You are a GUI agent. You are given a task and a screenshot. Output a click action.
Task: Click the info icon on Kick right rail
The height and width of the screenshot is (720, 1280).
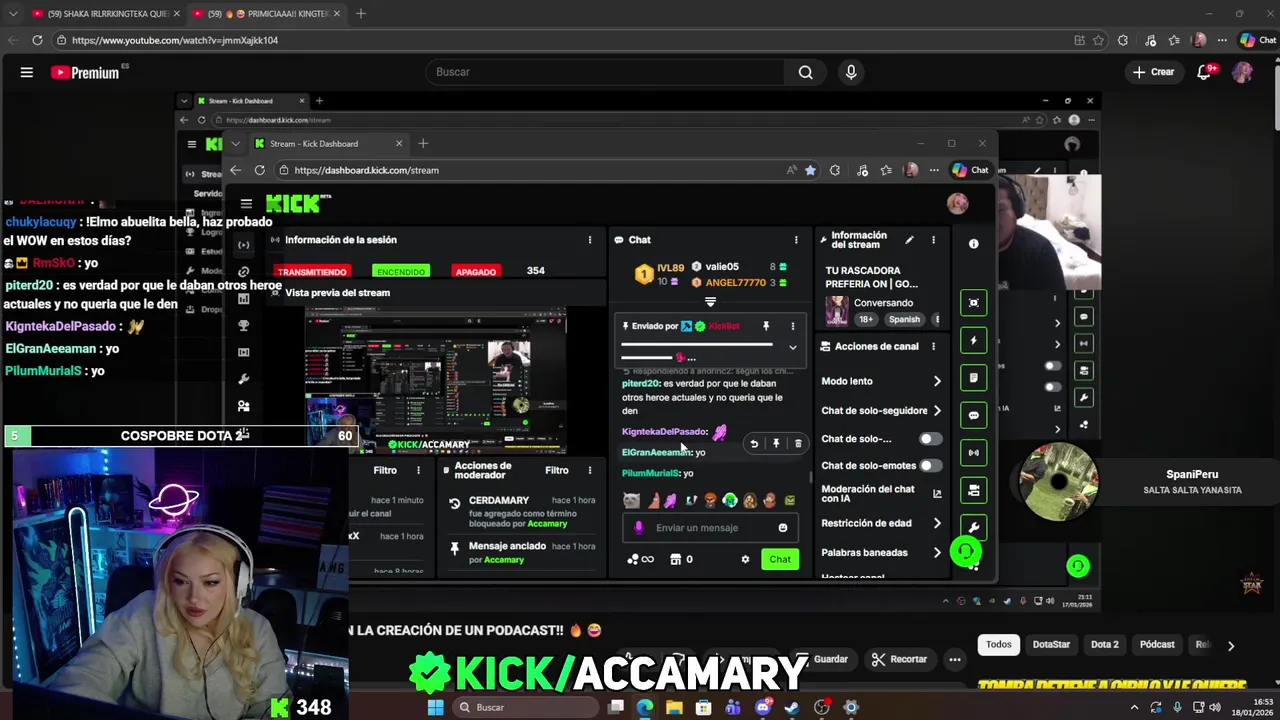click(x=973, y=244)
